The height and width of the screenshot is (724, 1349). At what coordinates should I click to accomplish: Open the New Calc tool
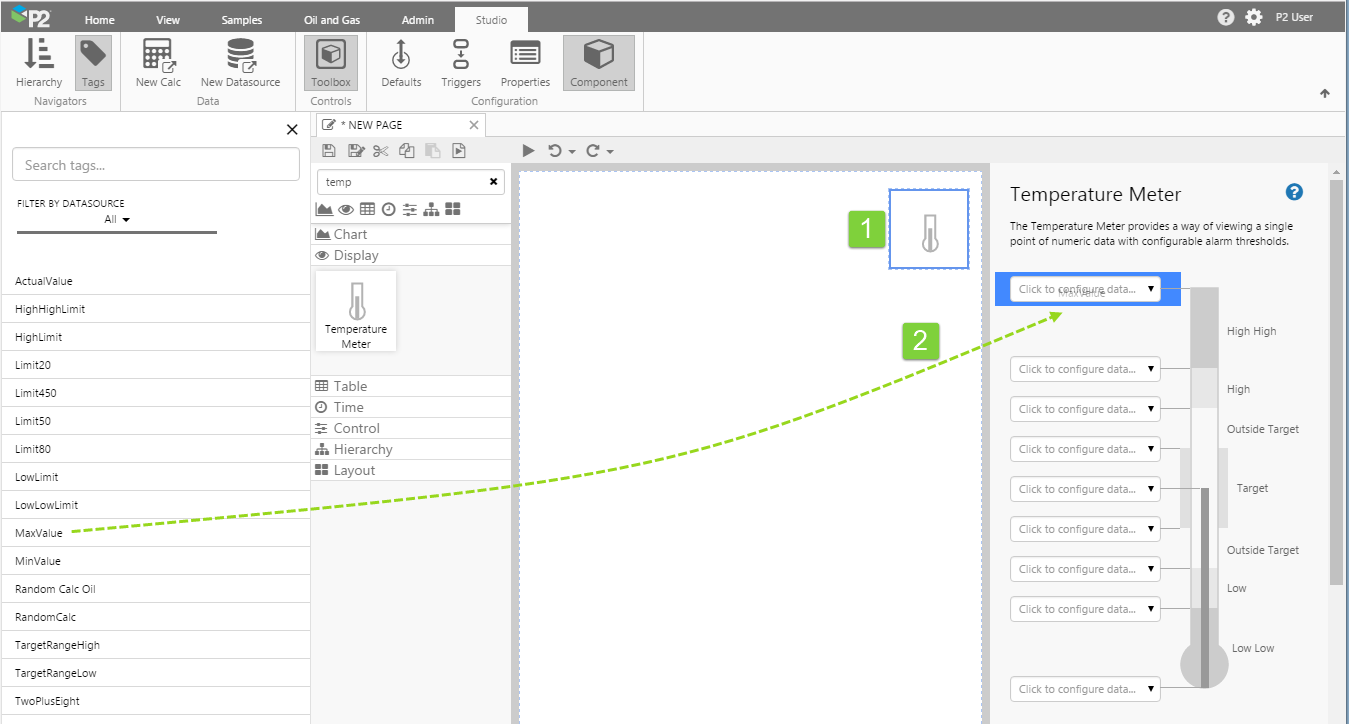158,64
